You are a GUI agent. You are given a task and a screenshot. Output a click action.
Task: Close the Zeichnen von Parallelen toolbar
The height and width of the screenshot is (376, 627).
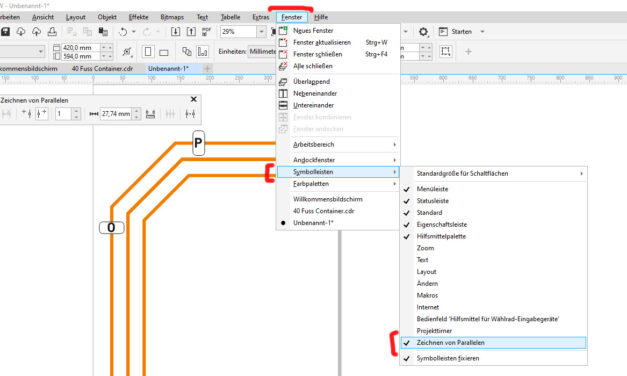point(194,99)
